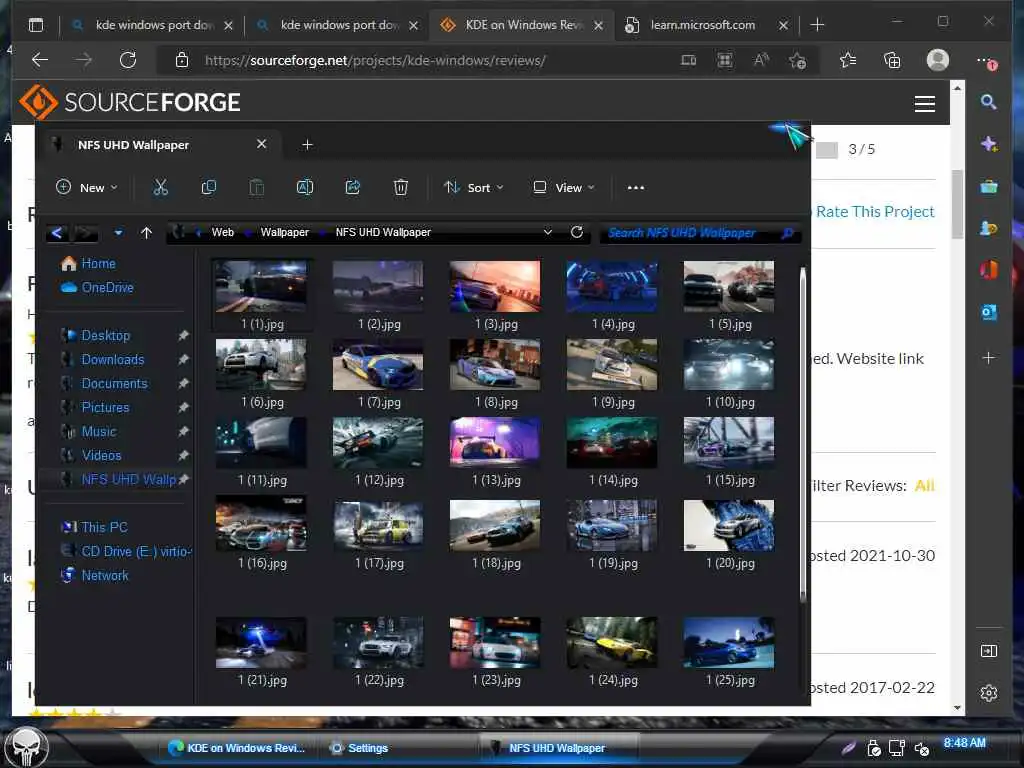This screenshot has width=1024, height=768.
Task: Click the Explorer file list scrollbar
Action: pos(803,434)
